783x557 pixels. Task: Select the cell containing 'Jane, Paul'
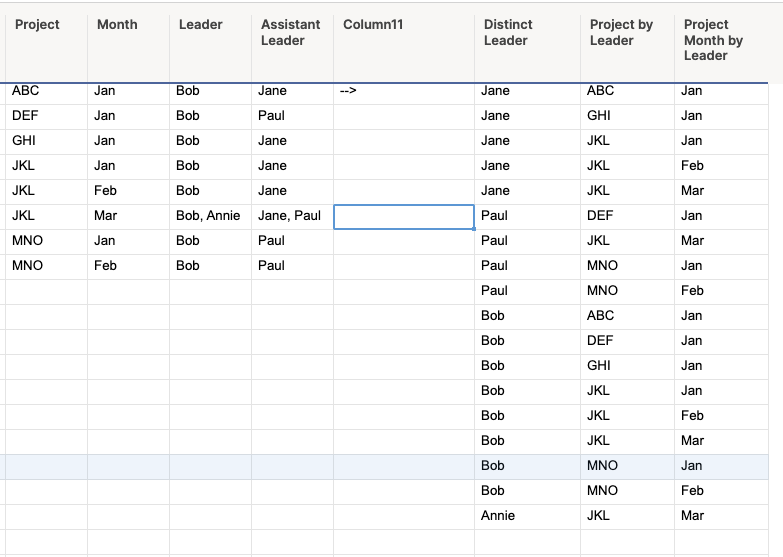pyautogui.click(x=290, y=216)
